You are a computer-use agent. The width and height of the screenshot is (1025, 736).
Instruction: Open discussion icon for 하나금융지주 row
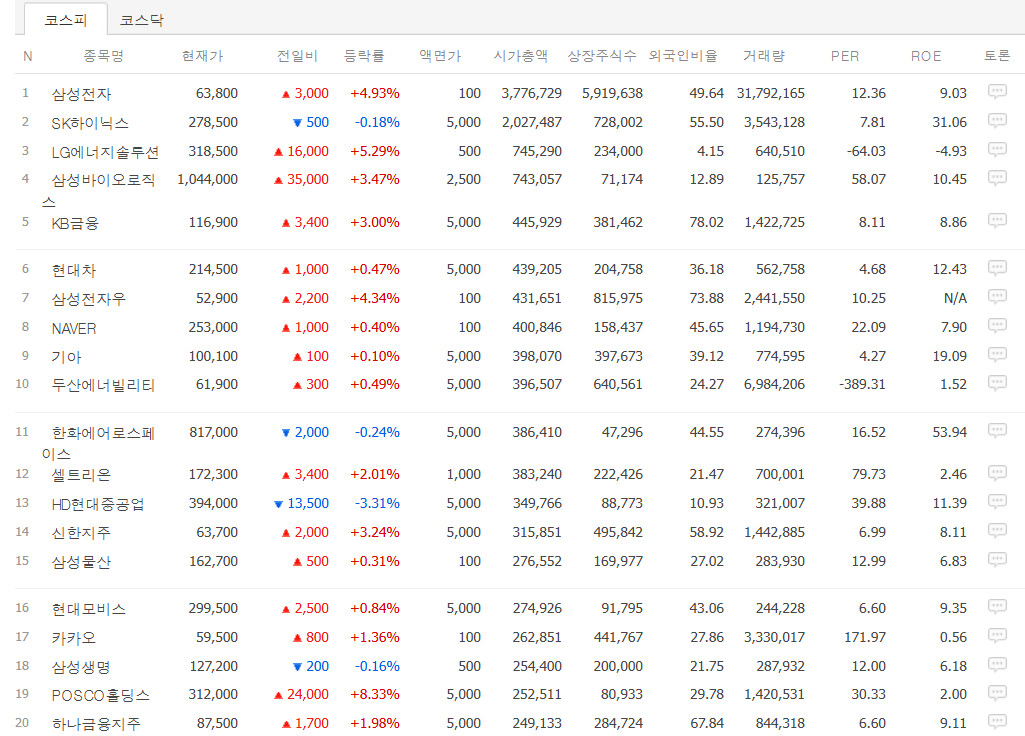[x=997, y=722]
